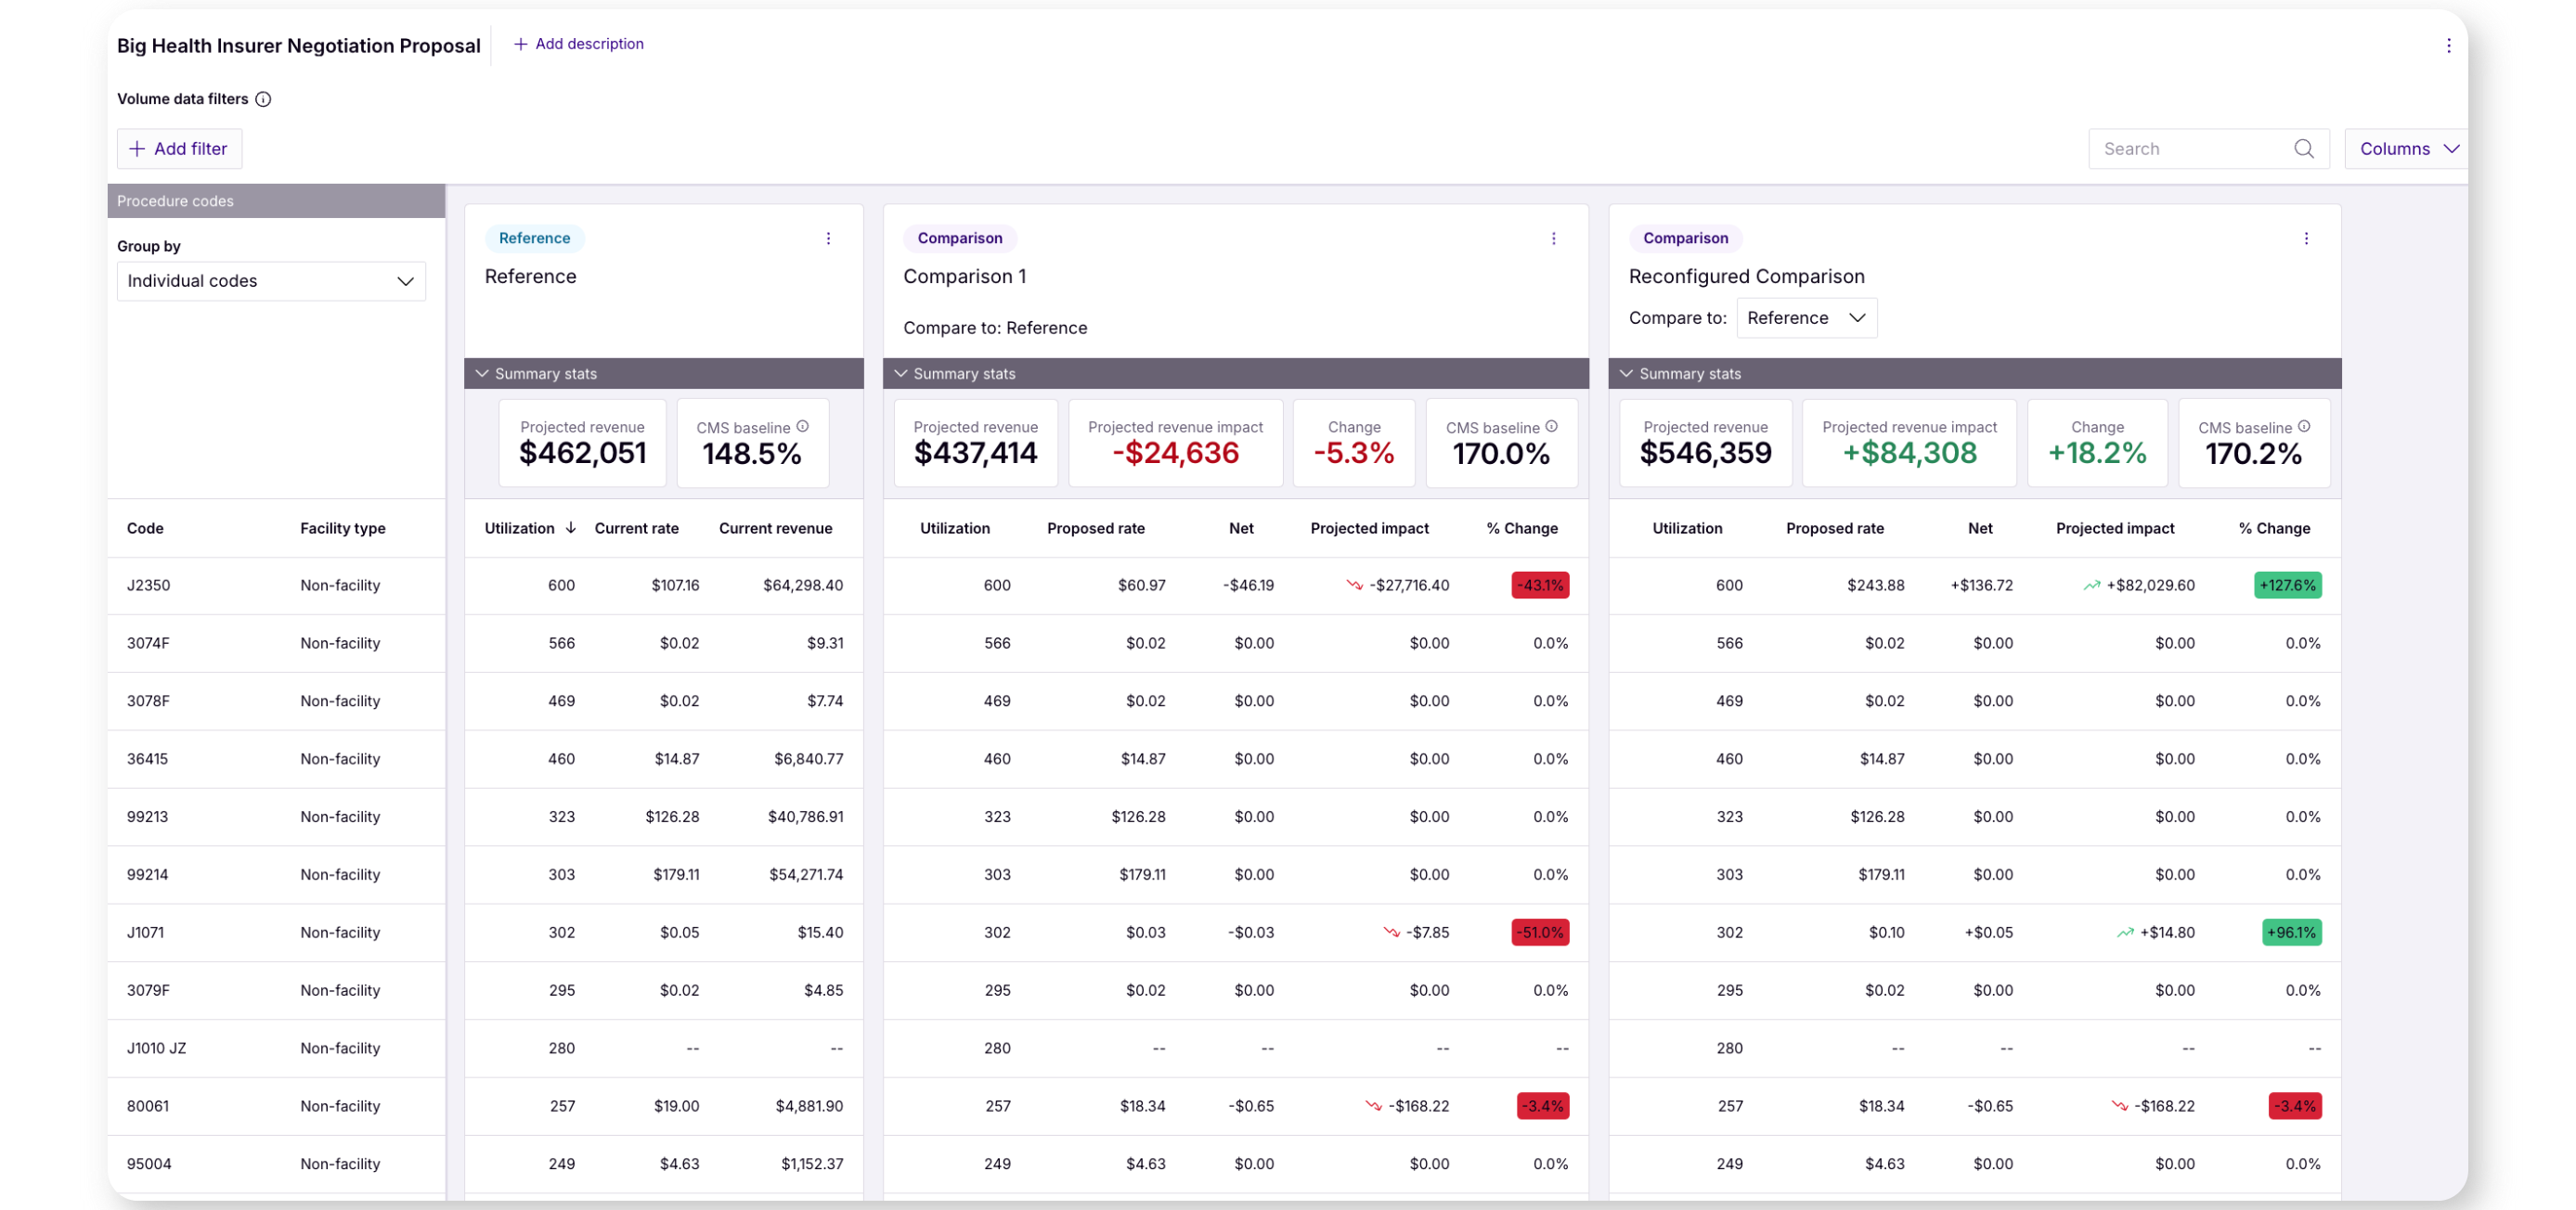Select the J2350 code row
2576x1210 pixels.
coord(276,585)
